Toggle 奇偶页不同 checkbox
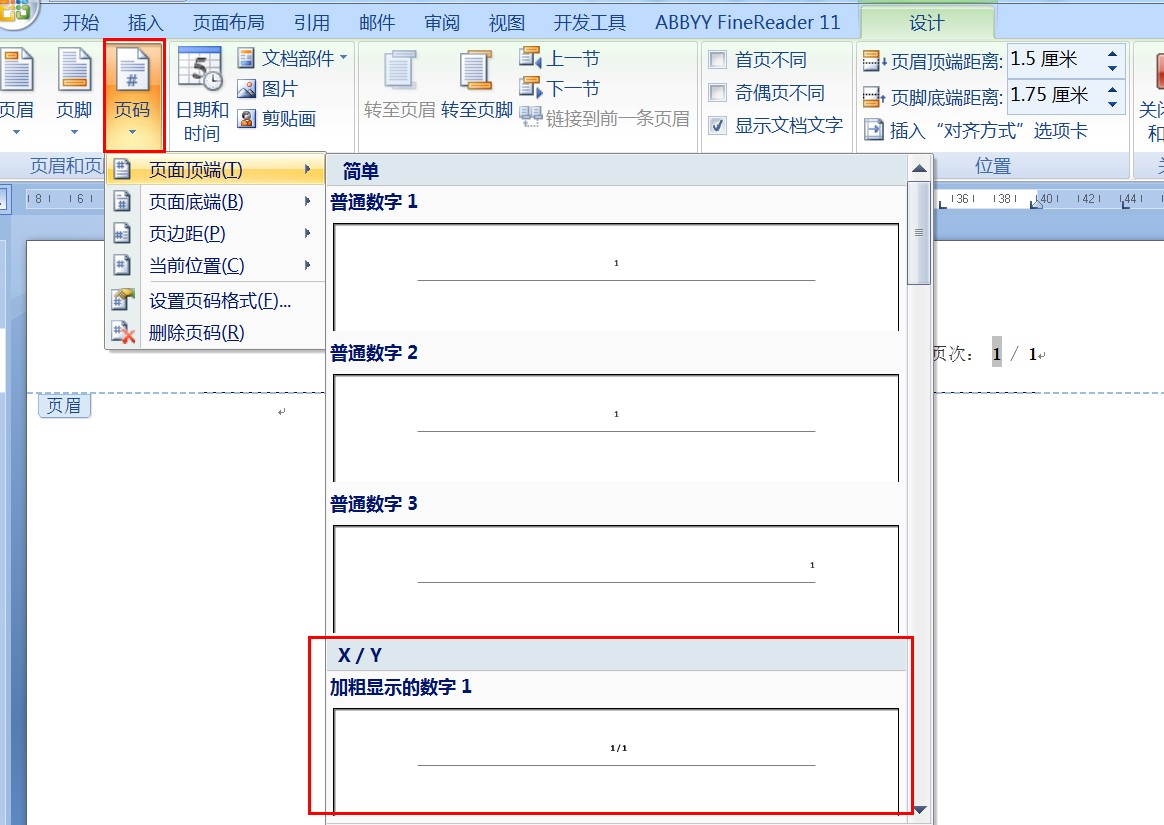This screenshot has height=825, width=1164. point(718,93)
